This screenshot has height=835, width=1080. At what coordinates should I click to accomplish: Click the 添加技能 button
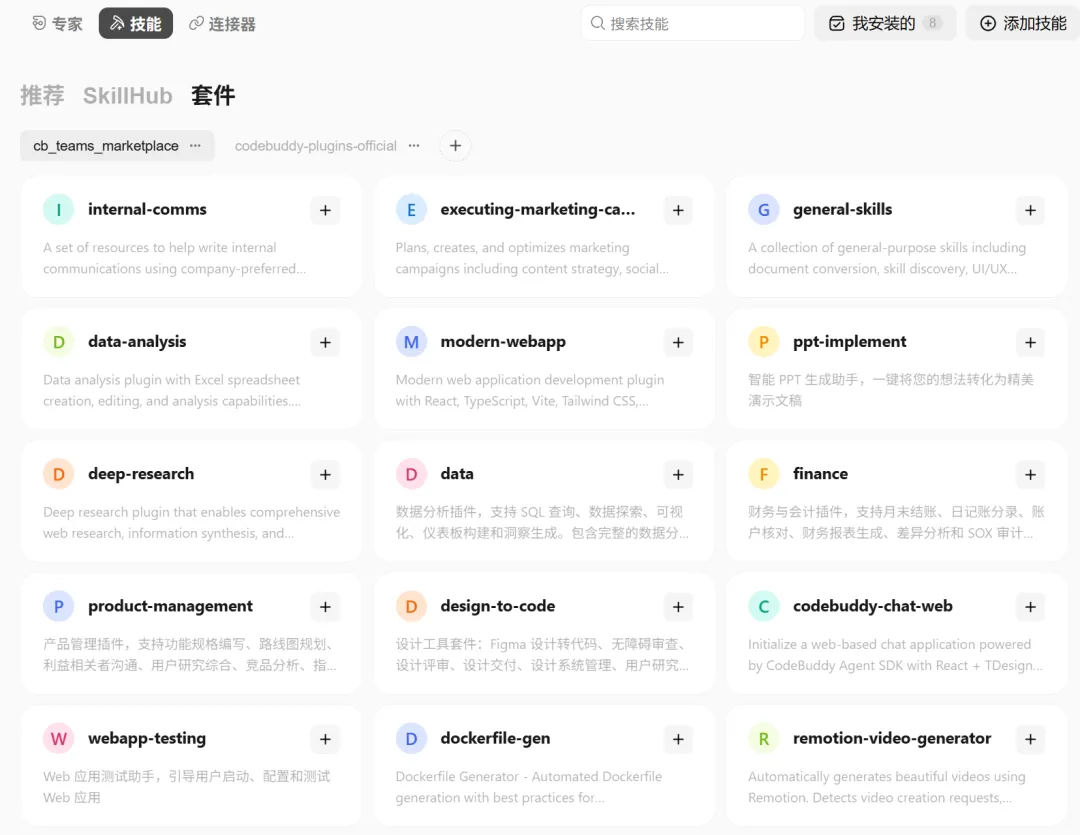tap(1023, 23)
